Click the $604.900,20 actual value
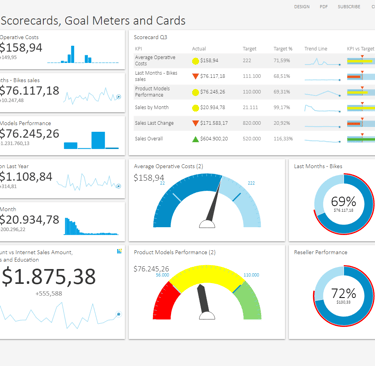 click(214, 139)
